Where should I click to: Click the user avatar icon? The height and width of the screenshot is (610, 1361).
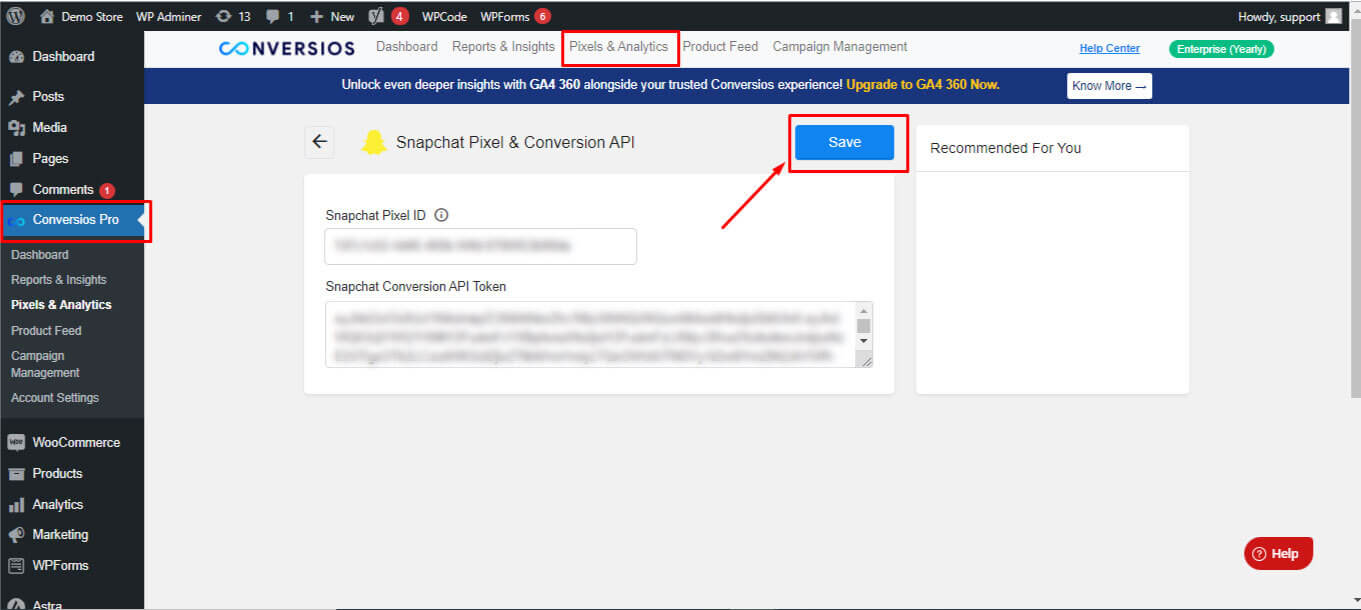click(1333, 16)
